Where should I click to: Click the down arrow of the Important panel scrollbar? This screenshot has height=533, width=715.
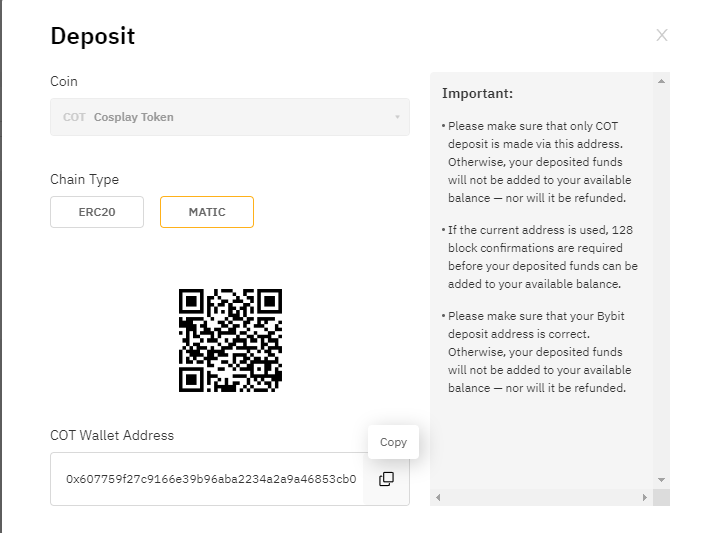[x=661, y=480]
